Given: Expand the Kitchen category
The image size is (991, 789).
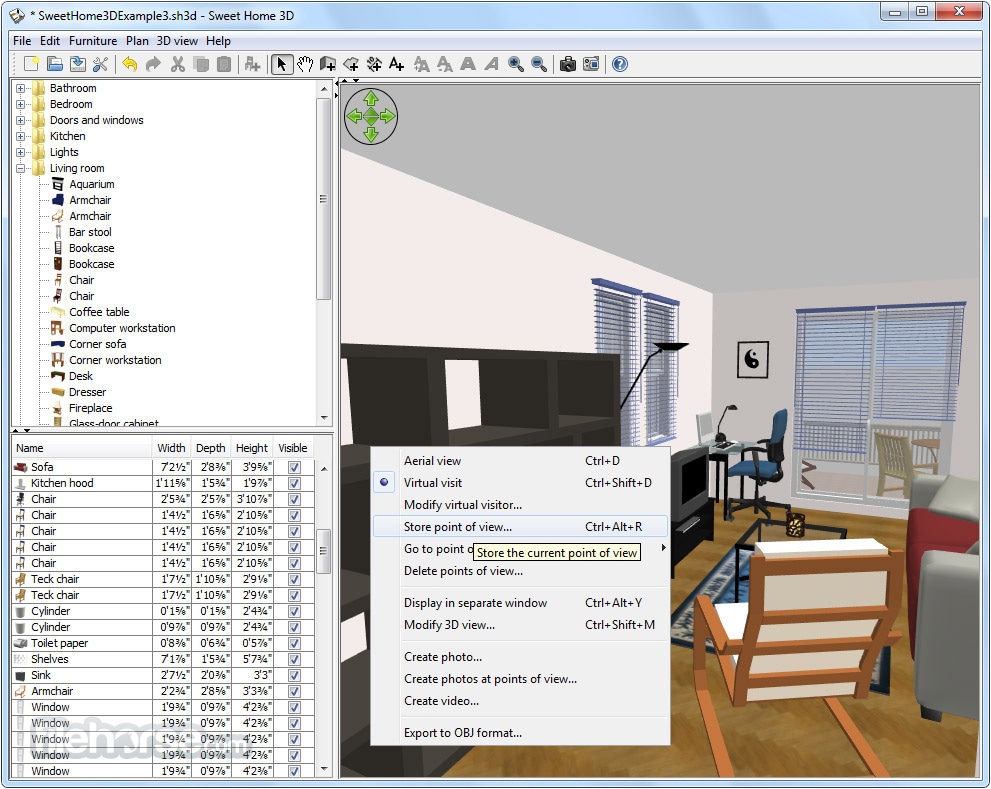Looking at the screenshot, I should [20, 137].
